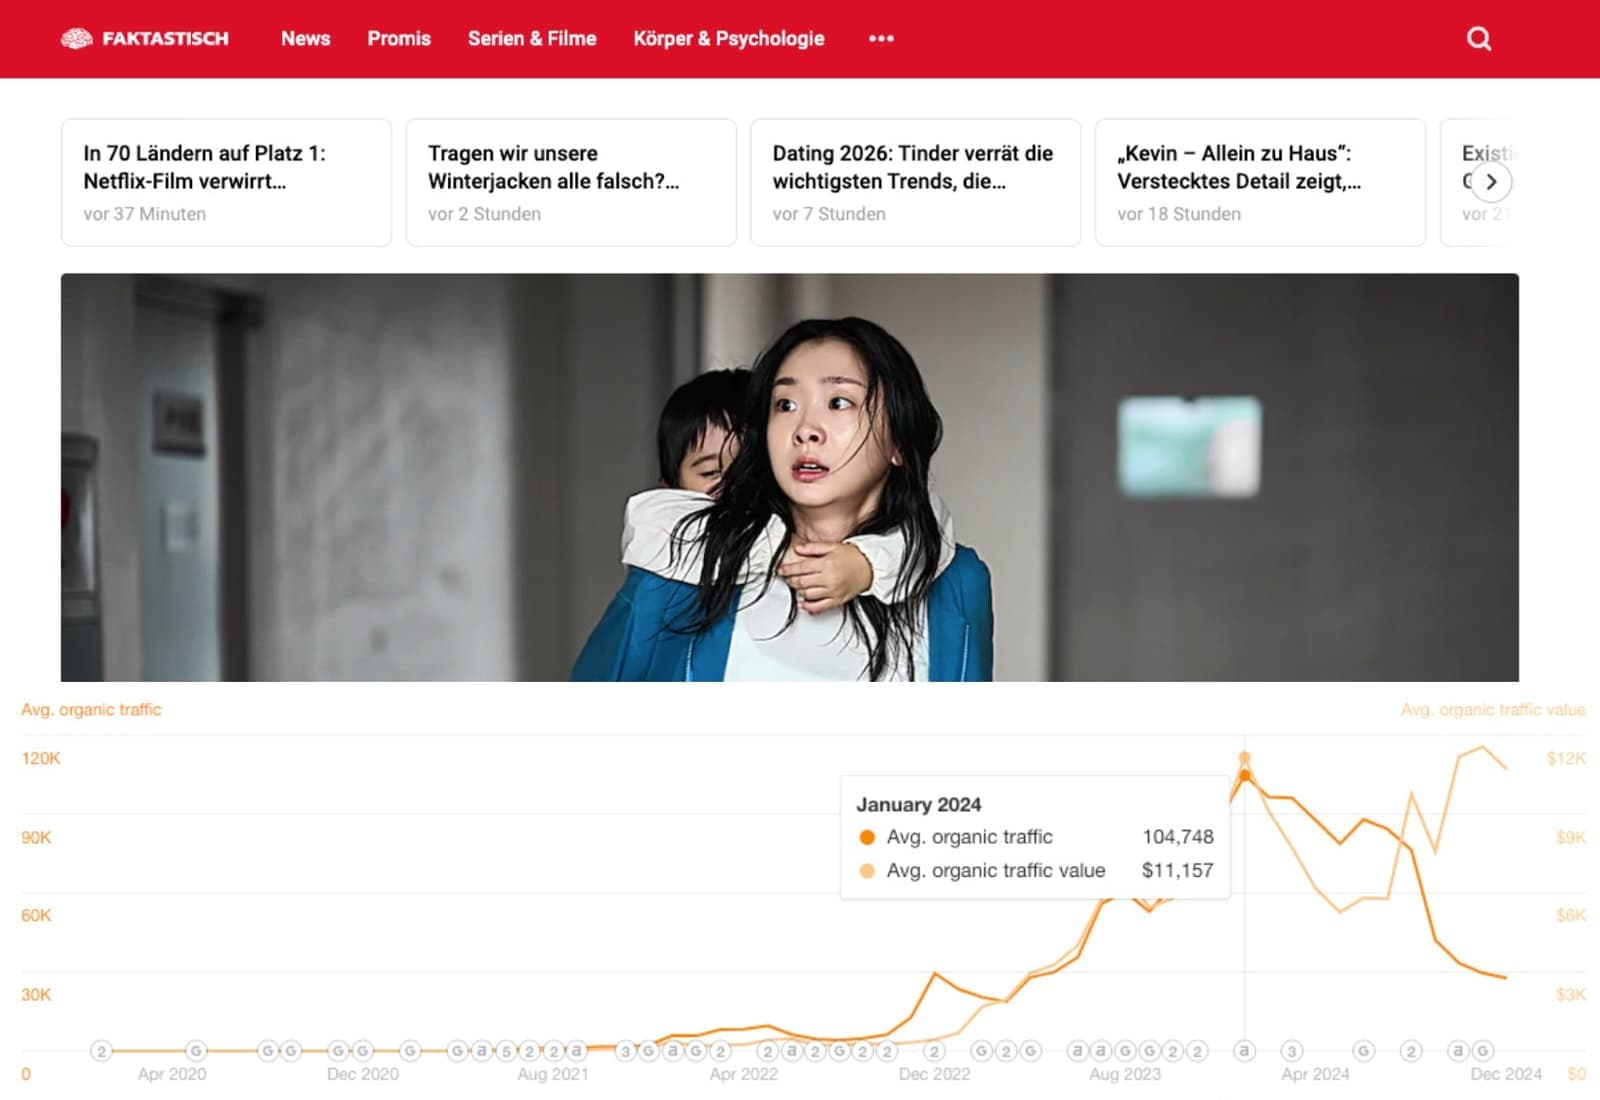Click the 3 marker beside Apr 2024
The width and height of the screenshot is (1600, 1100).
[x=1292, y=1051]
